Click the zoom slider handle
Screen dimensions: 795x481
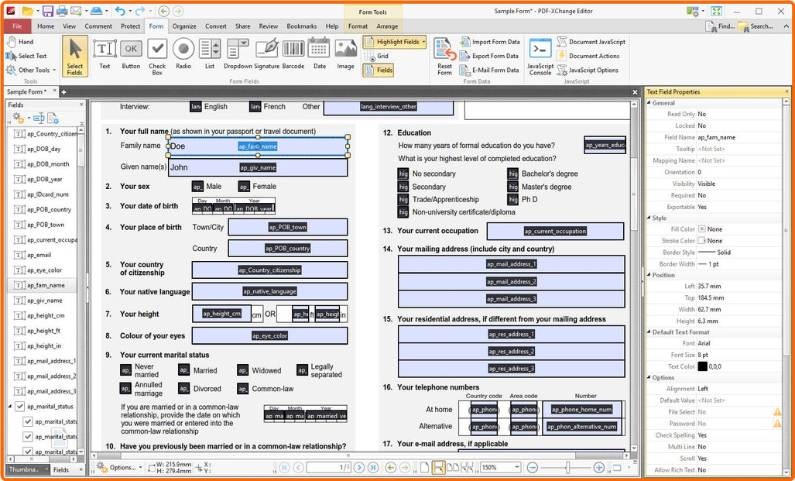pos(567,467)
